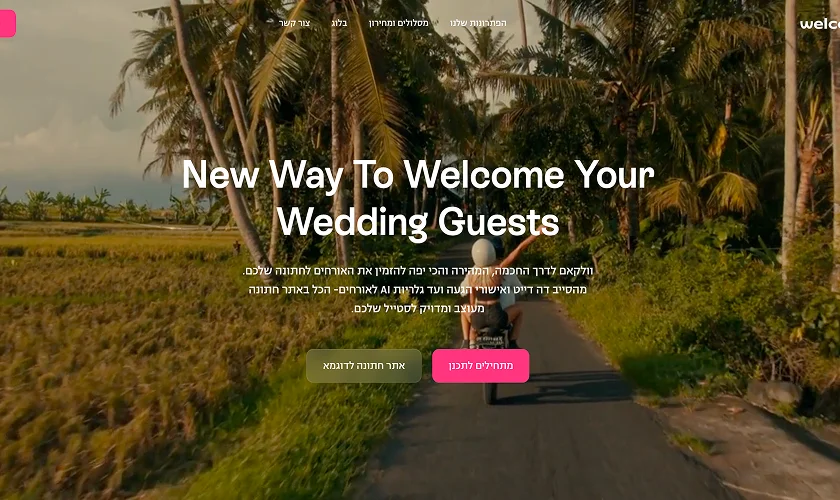Open the צור קשר contact page
Viewport: 840px width, 500px height.
(294, 23)
